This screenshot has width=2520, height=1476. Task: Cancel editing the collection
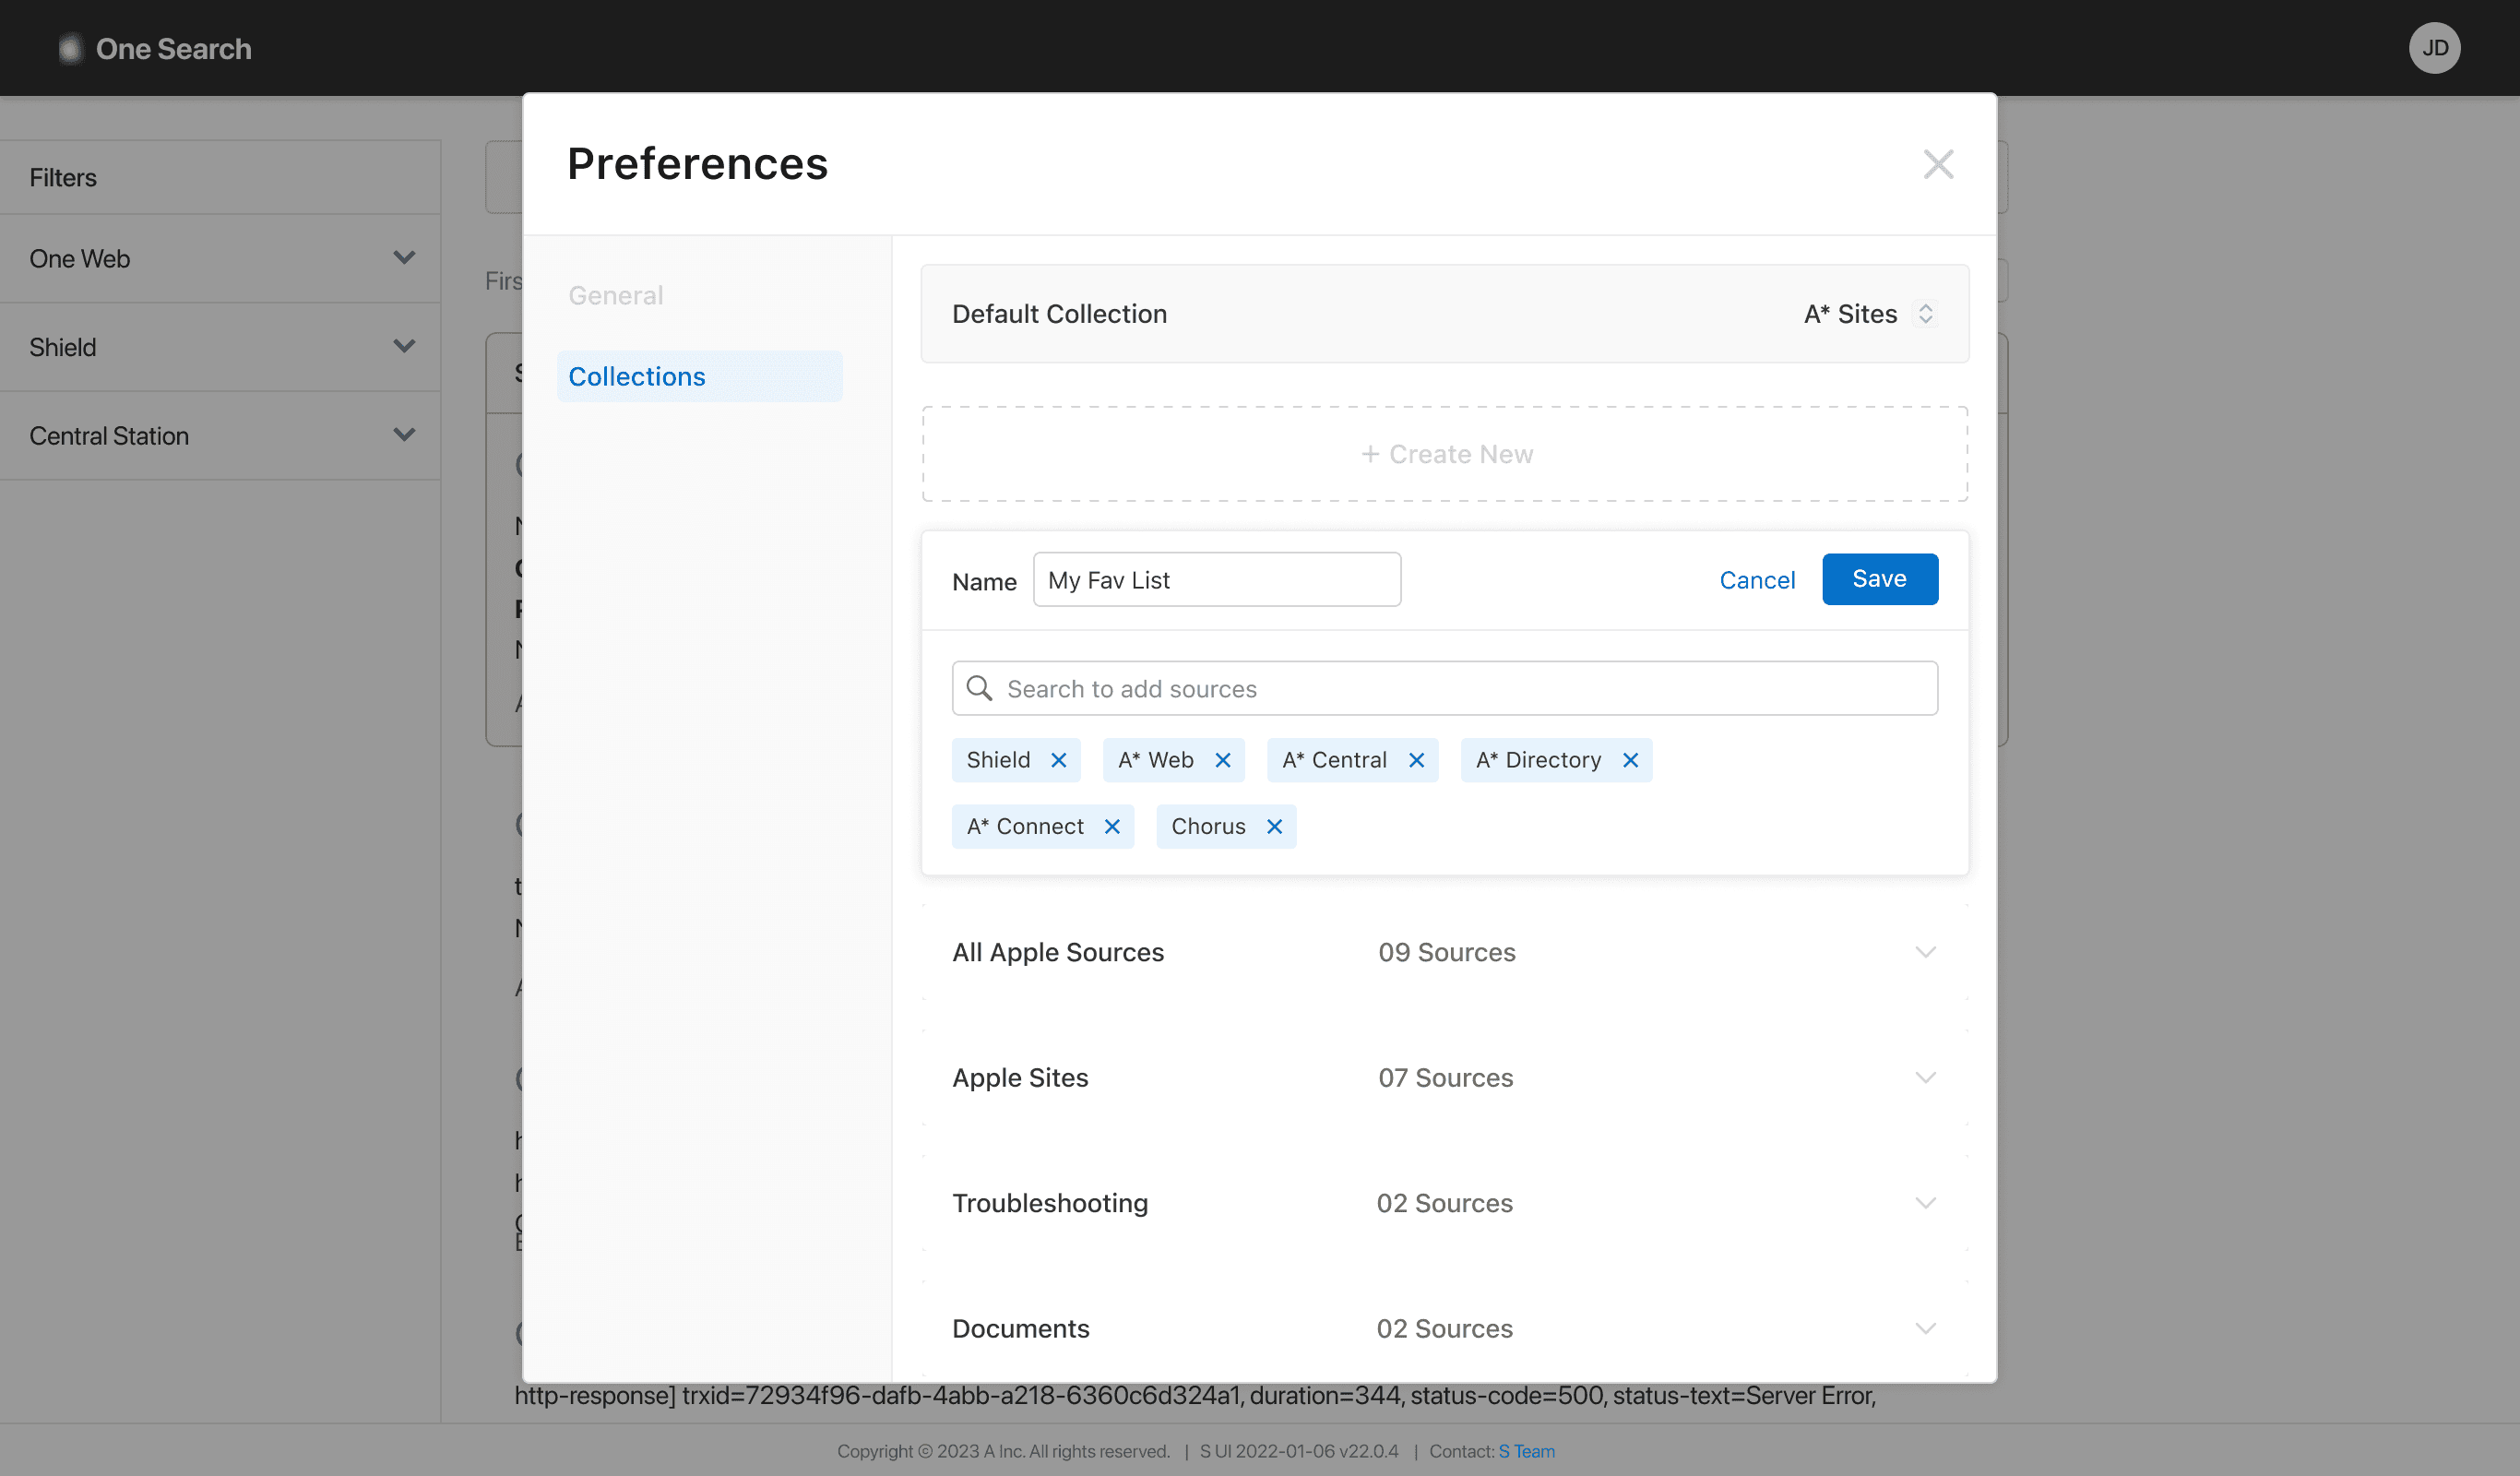[x=1756, y=580]
